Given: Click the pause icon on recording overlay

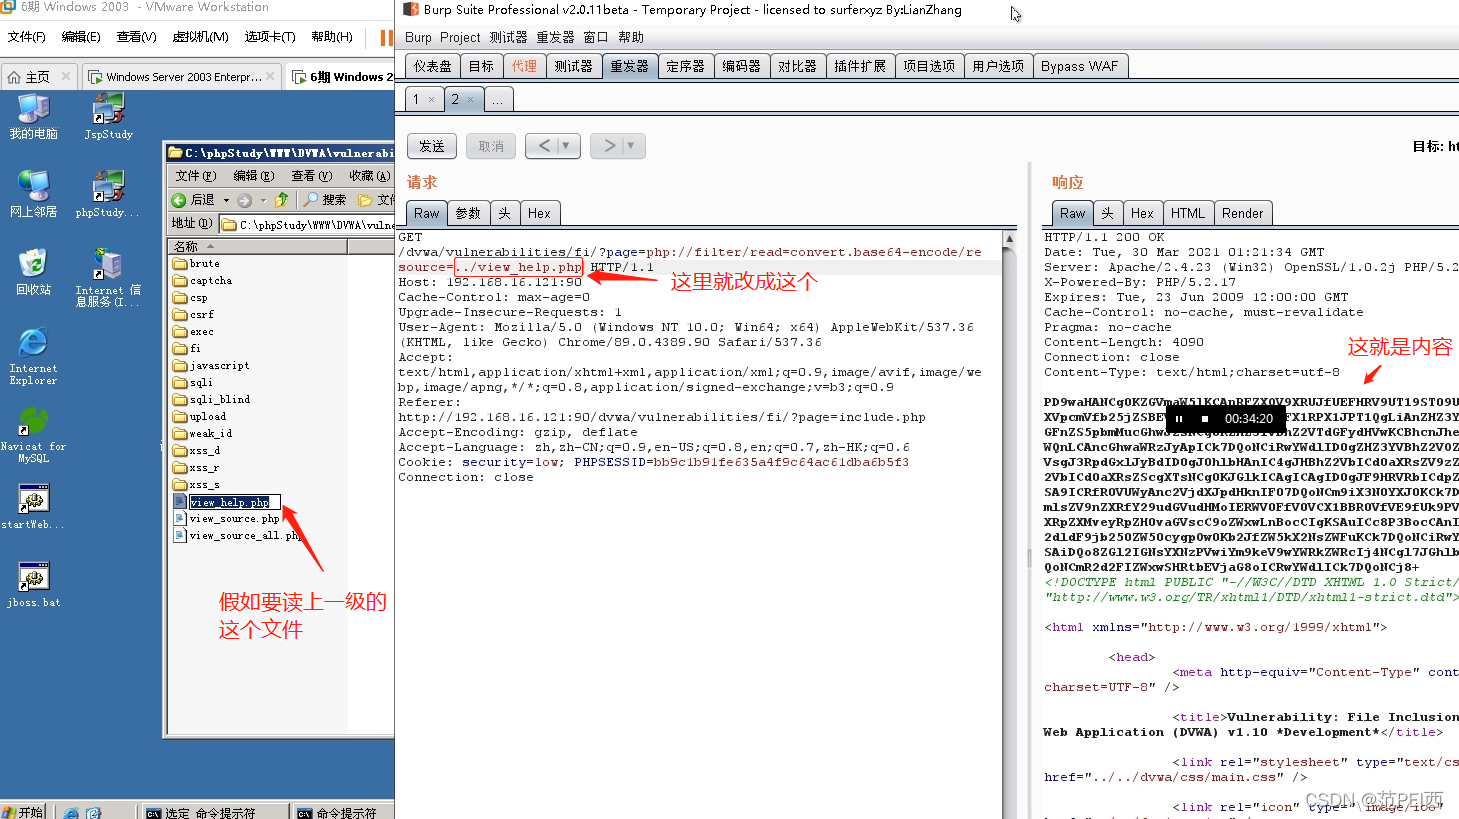Looking at the screenshot, I should (1179, 419).
